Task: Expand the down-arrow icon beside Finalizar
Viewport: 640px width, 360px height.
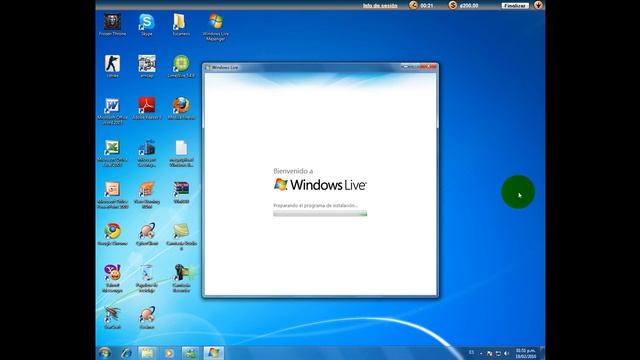Action: pyautogui.click(x=538, y=5)
